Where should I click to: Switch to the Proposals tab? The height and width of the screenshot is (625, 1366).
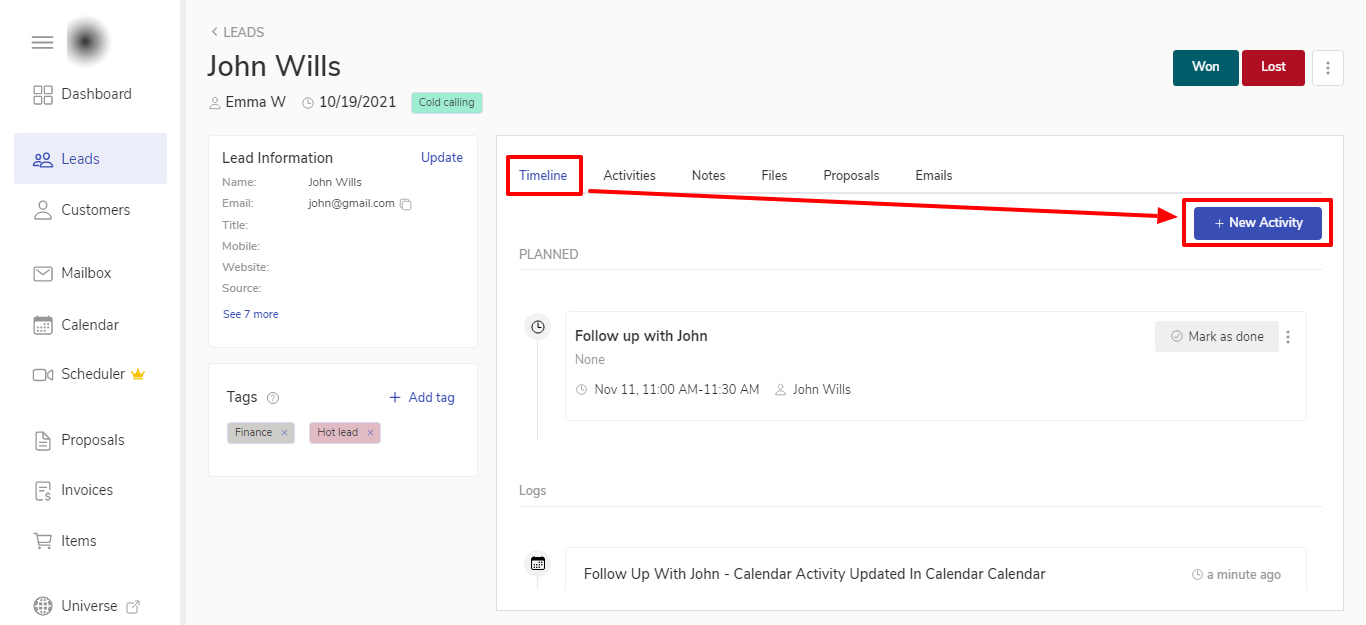pos(851,175)
